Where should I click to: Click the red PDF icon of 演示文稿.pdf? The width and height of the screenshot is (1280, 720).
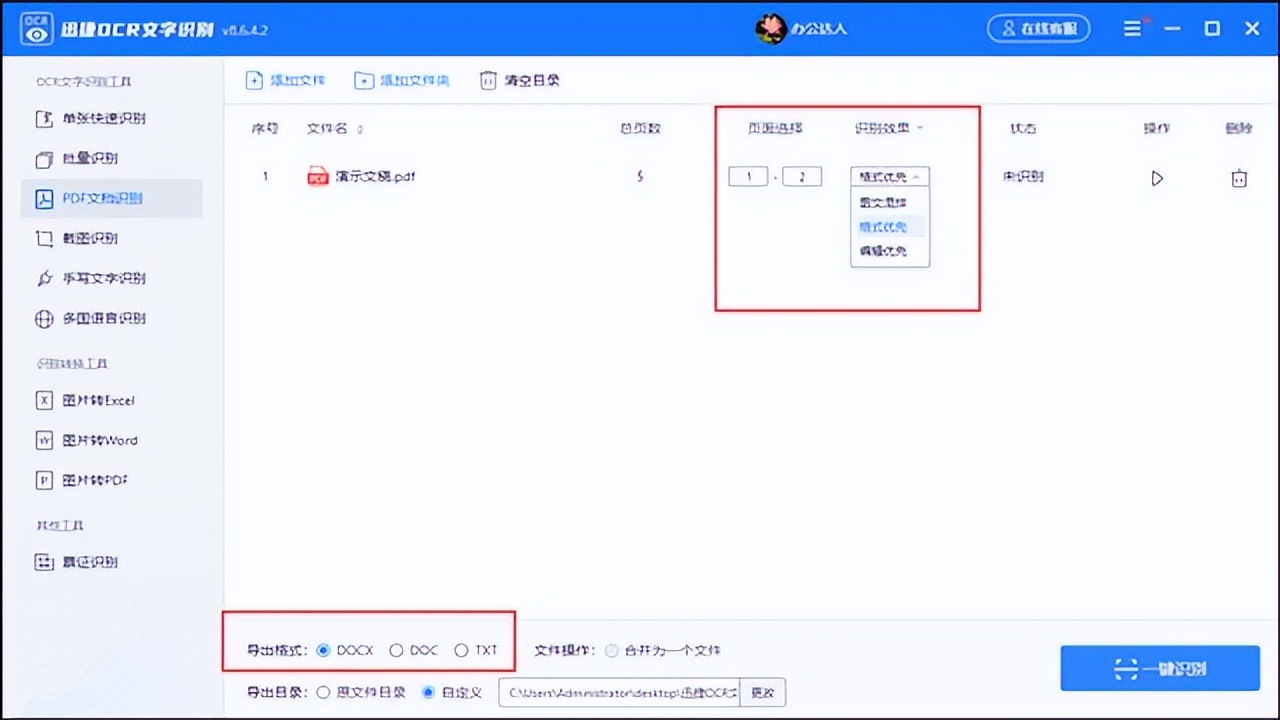point(318,177)
